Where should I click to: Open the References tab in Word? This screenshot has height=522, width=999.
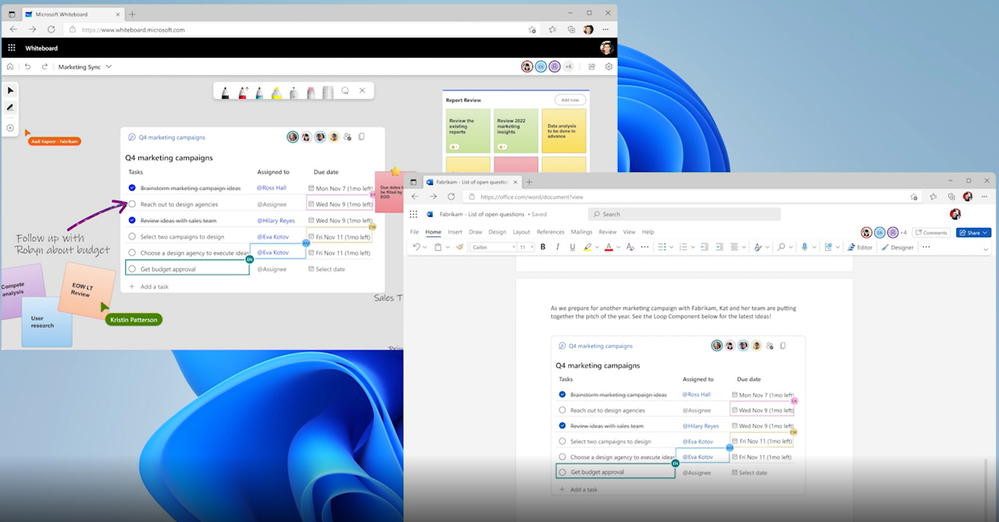point(550,232)
